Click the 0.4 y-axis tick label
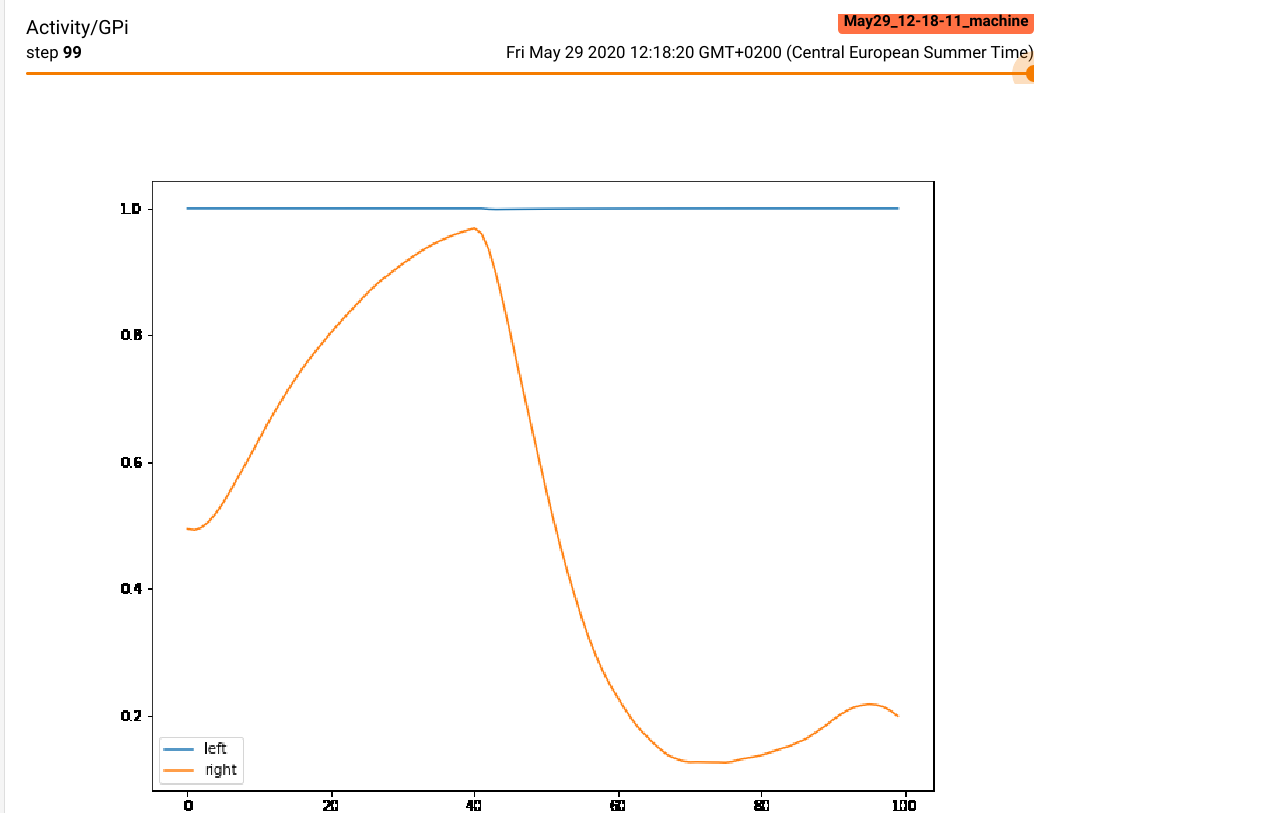The image size is (1266, 813). [132, 589]
